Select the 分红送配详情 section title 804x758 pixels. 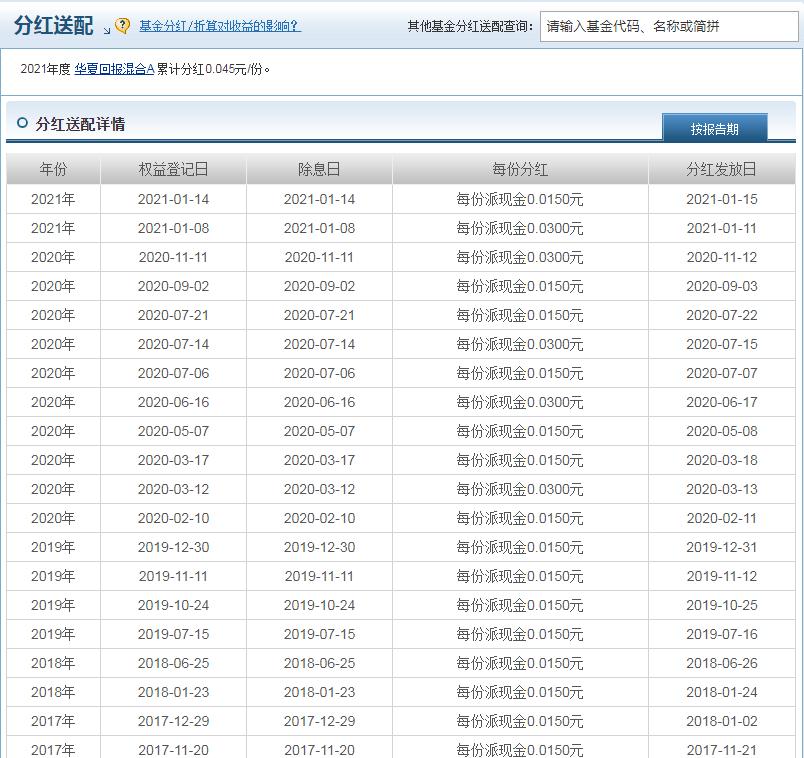[81, 124]
